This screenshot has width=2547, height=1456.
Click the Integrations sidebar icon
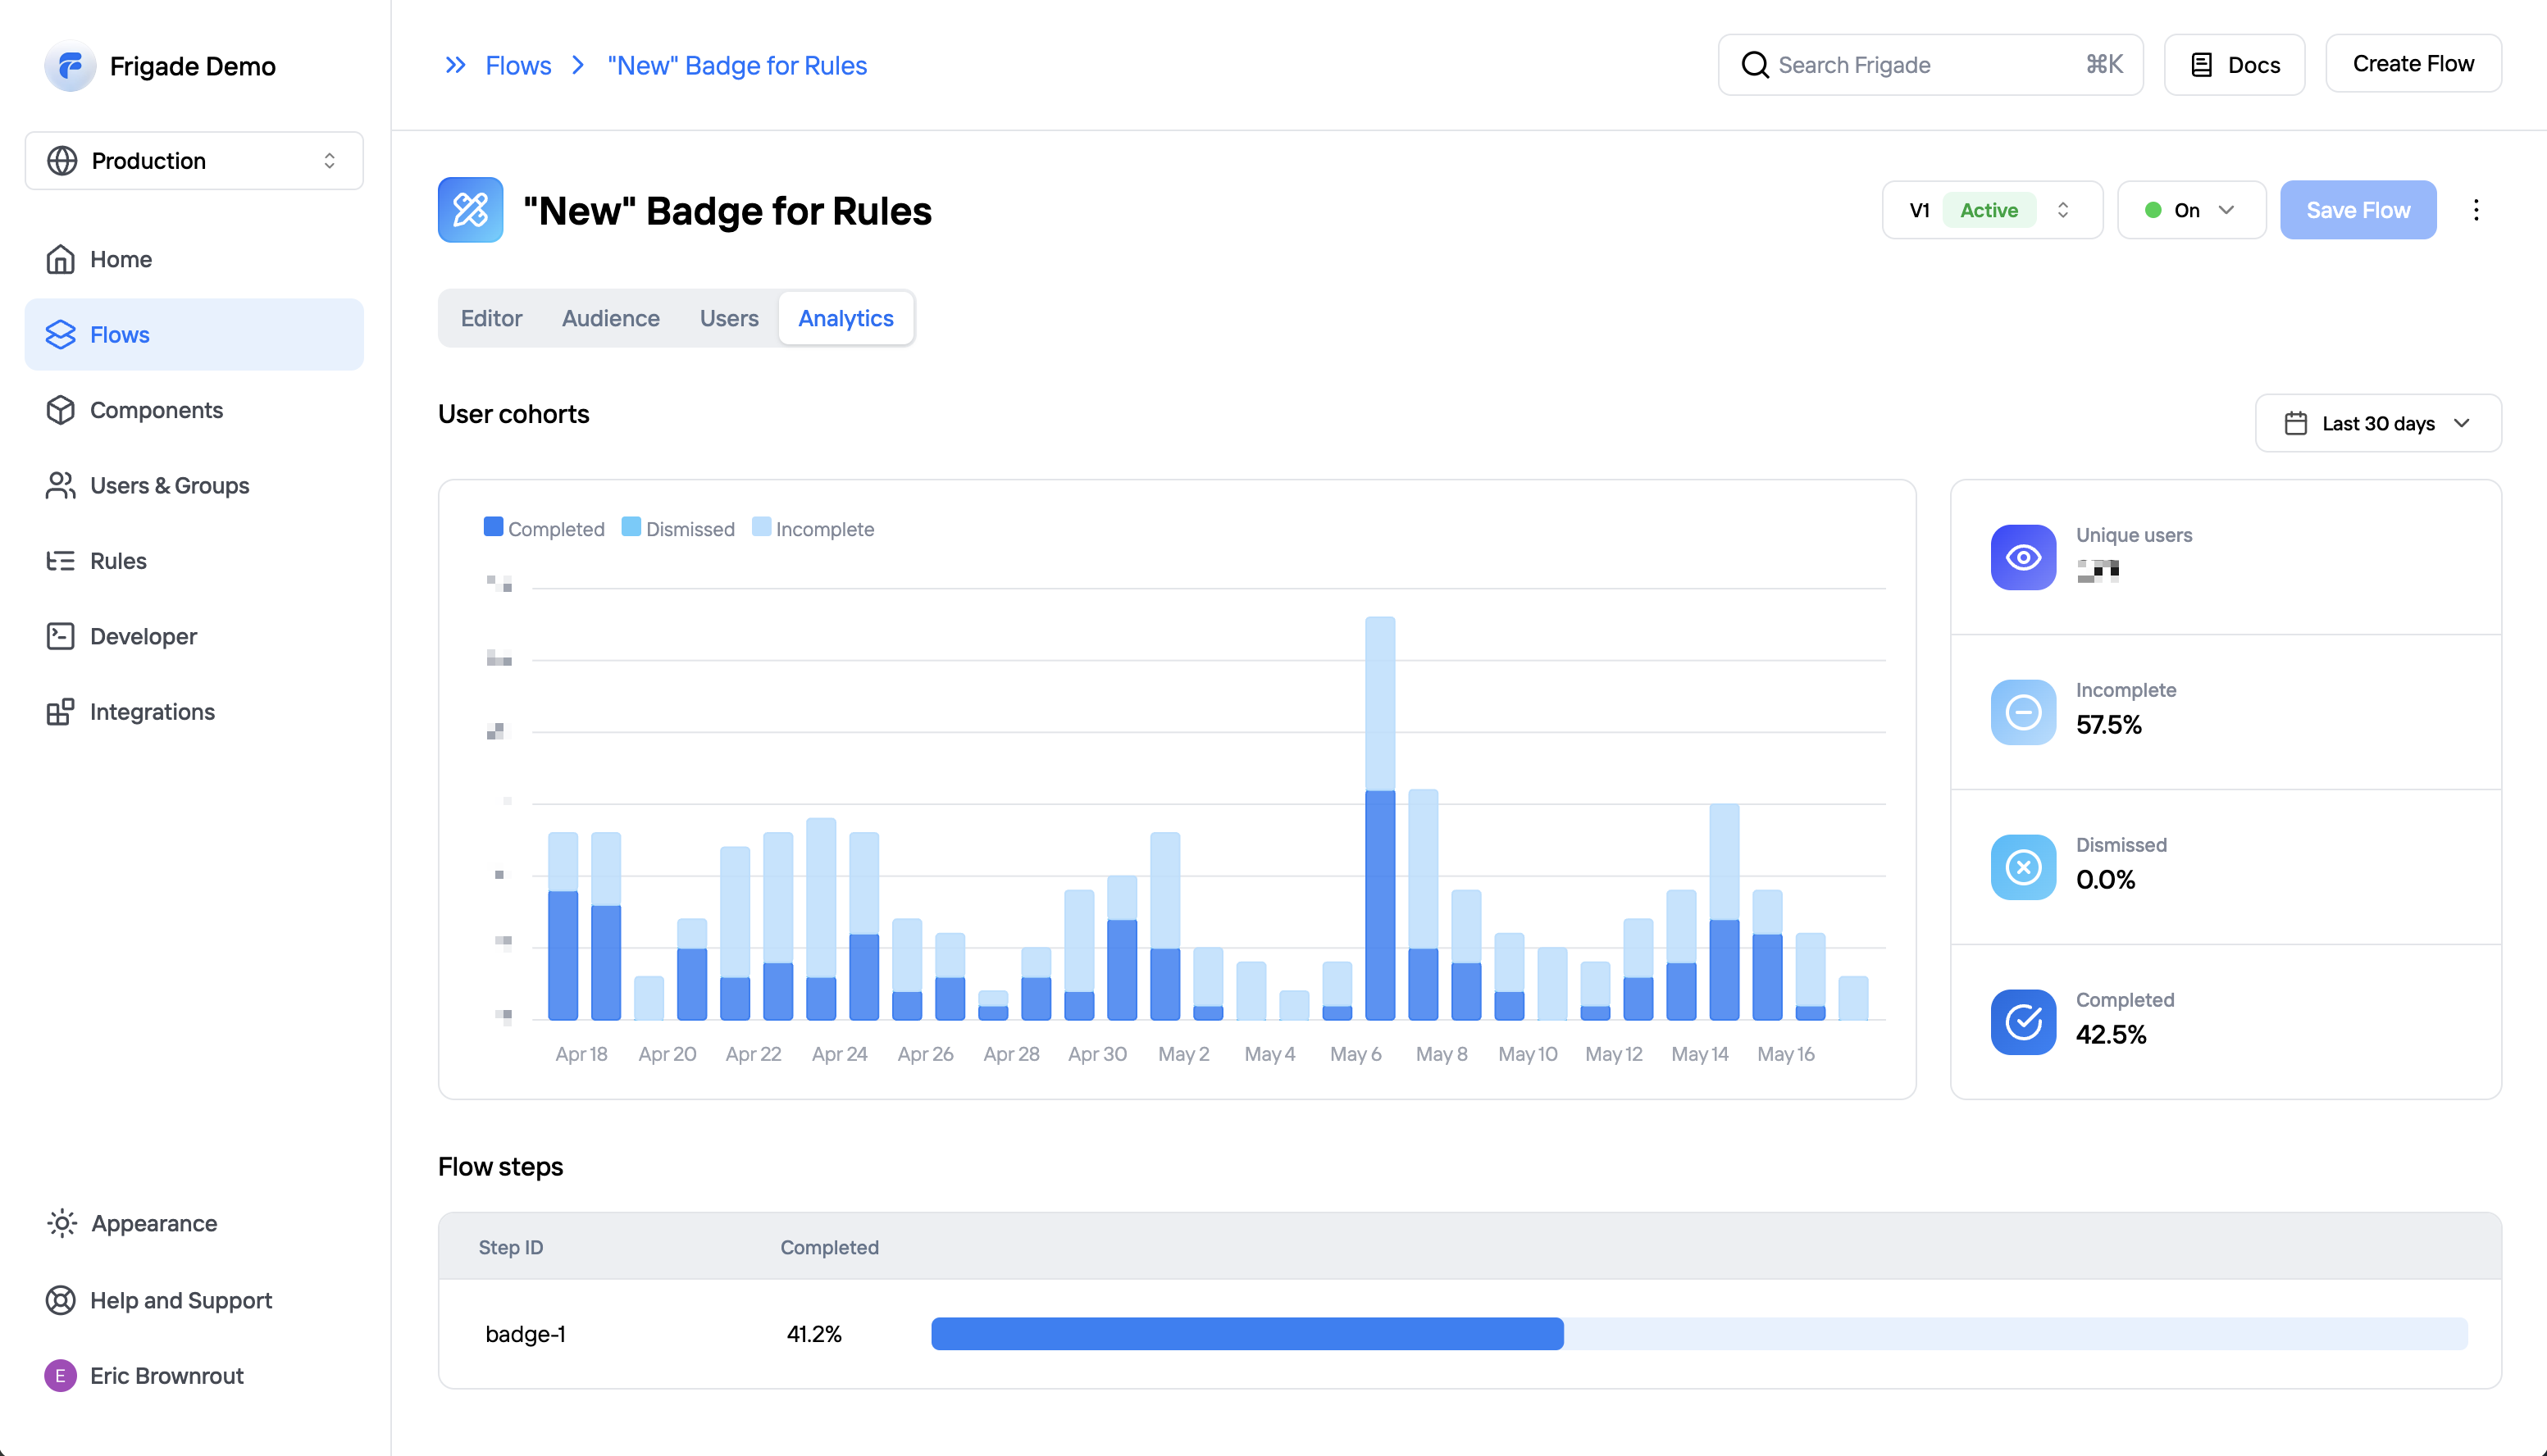tap(61, 711)
